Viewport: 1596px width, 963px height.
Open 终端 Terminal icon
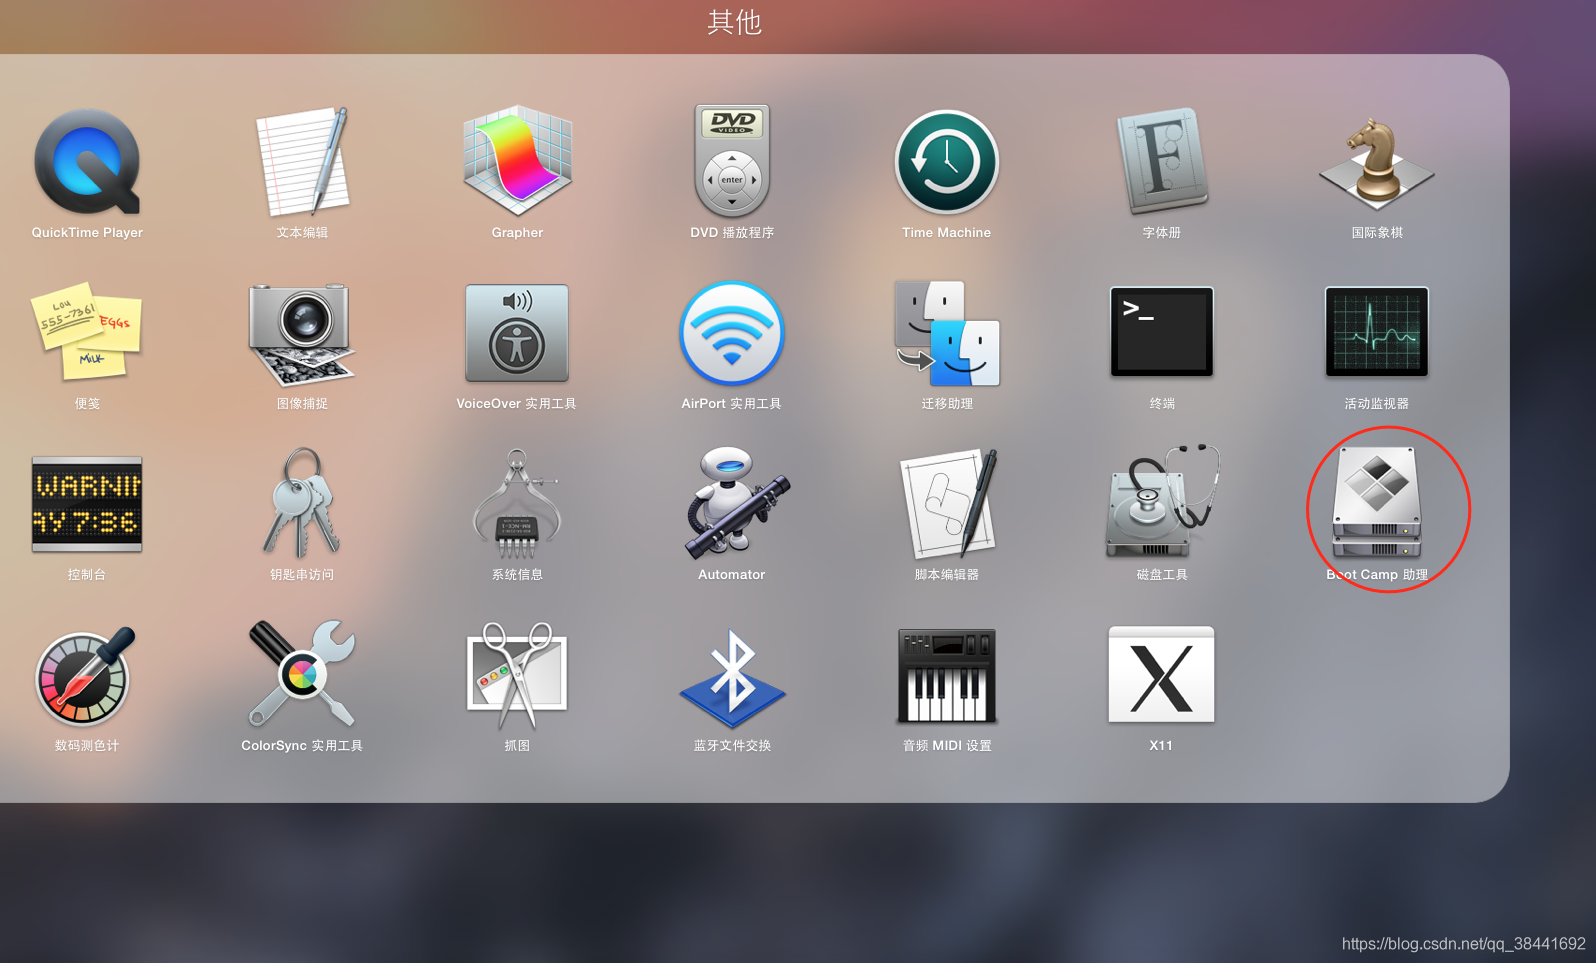click(x=1162, y=332)
